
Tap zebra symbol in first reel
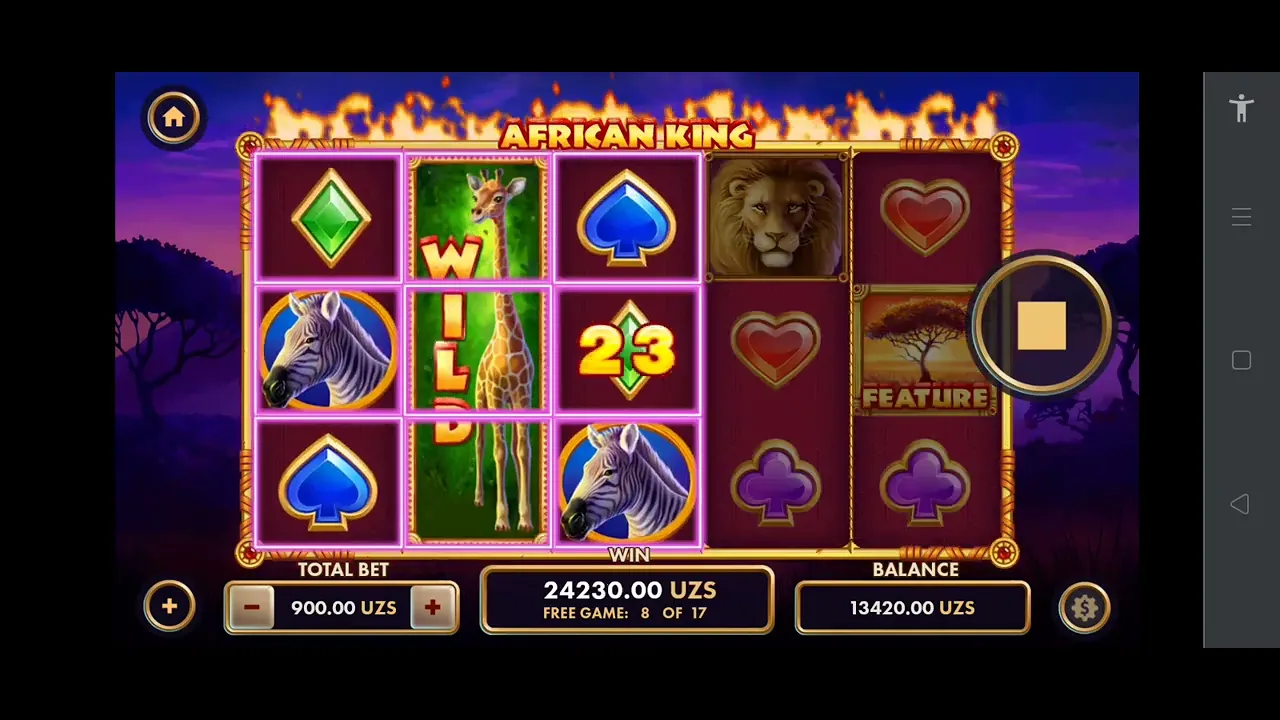328,350
